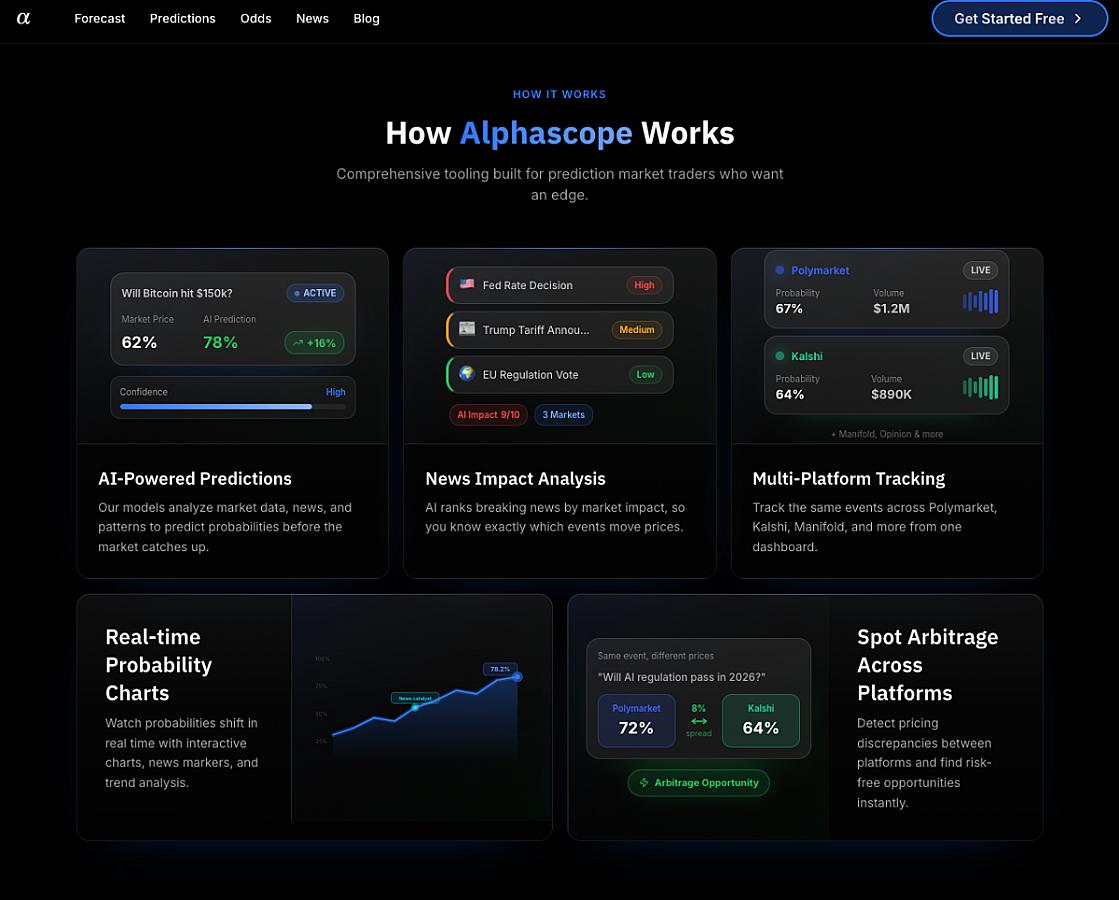Image resolution: width=1119 pixels, height=900 pixels.
Task: Open the Predictions nav item
Action: coord(183,19)
